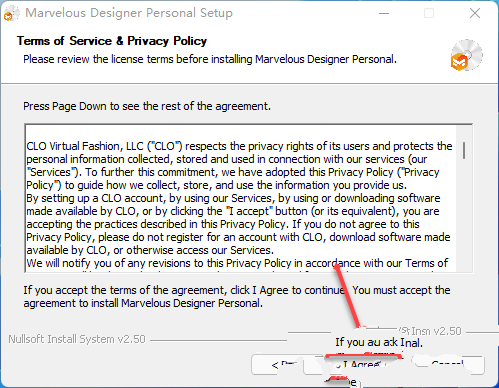Click the Marvelous Designer icon in title bar
Viewport: 499px width, 388px height.
(10, 14)
